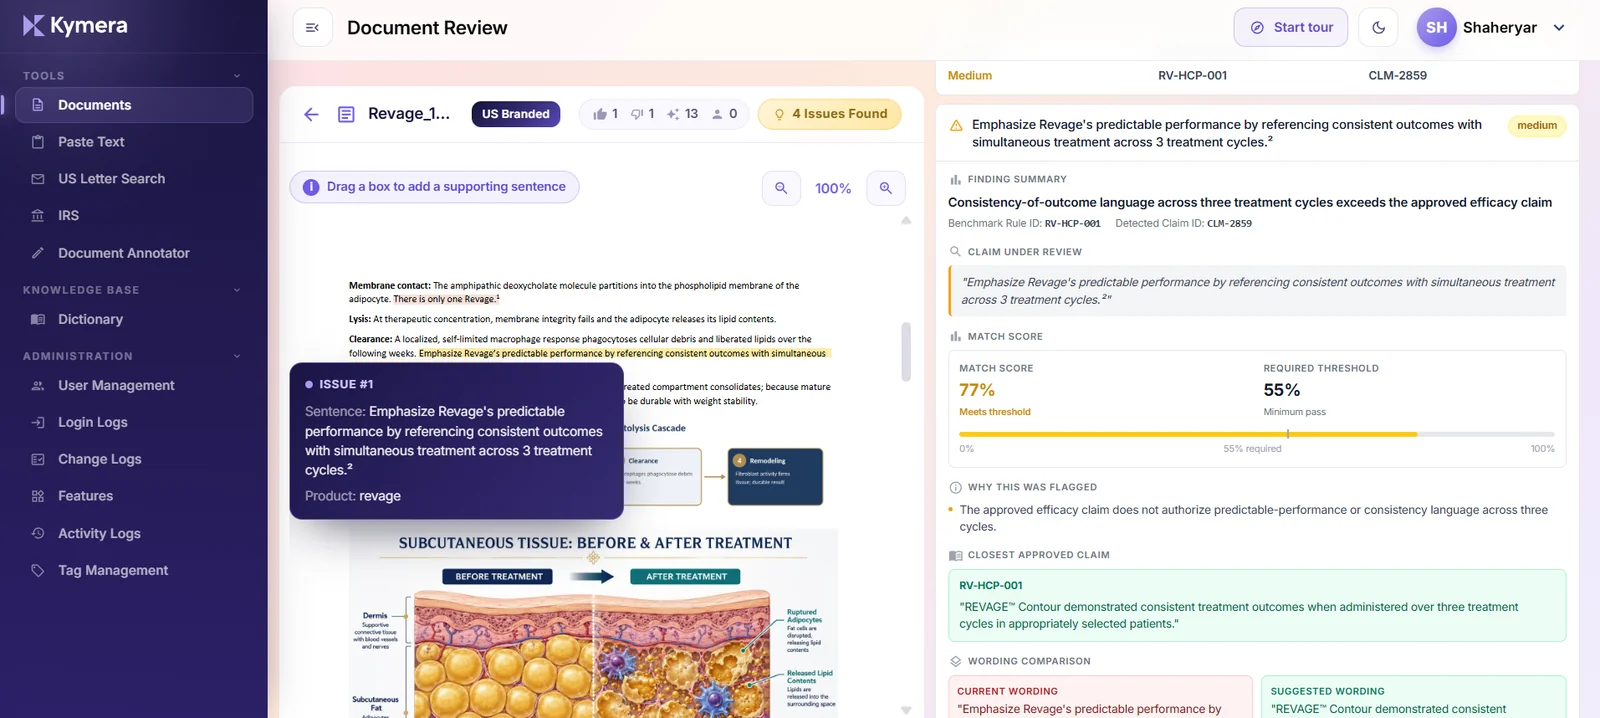Zoom out the document view
This screenshot has height=718, width=1600.
(781, 188)
